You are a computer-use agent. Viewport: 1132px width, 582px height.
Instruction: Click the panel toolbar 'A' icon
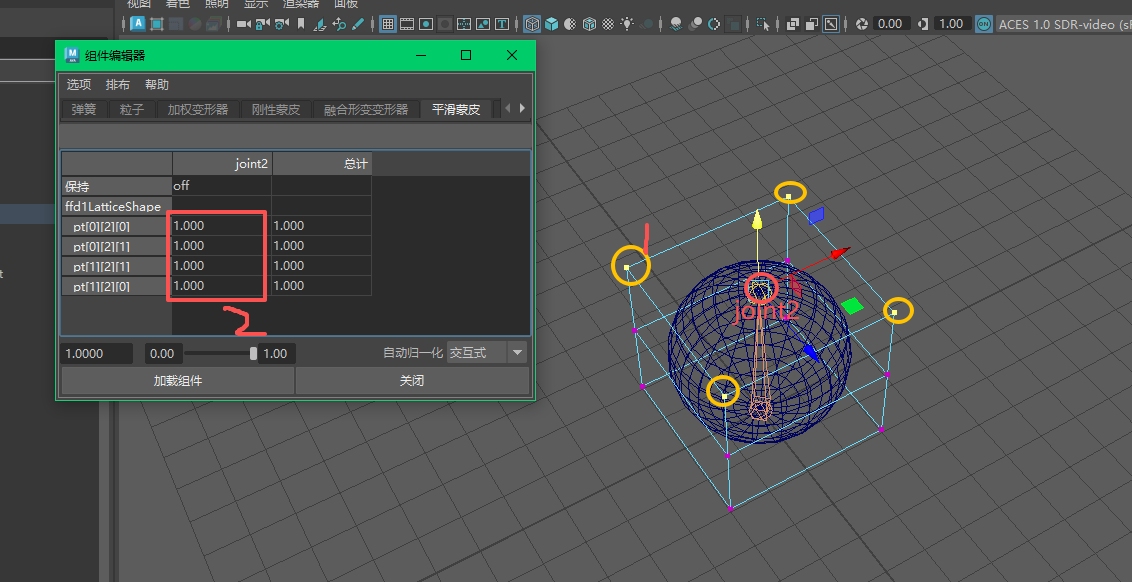(x=138, y=24)
